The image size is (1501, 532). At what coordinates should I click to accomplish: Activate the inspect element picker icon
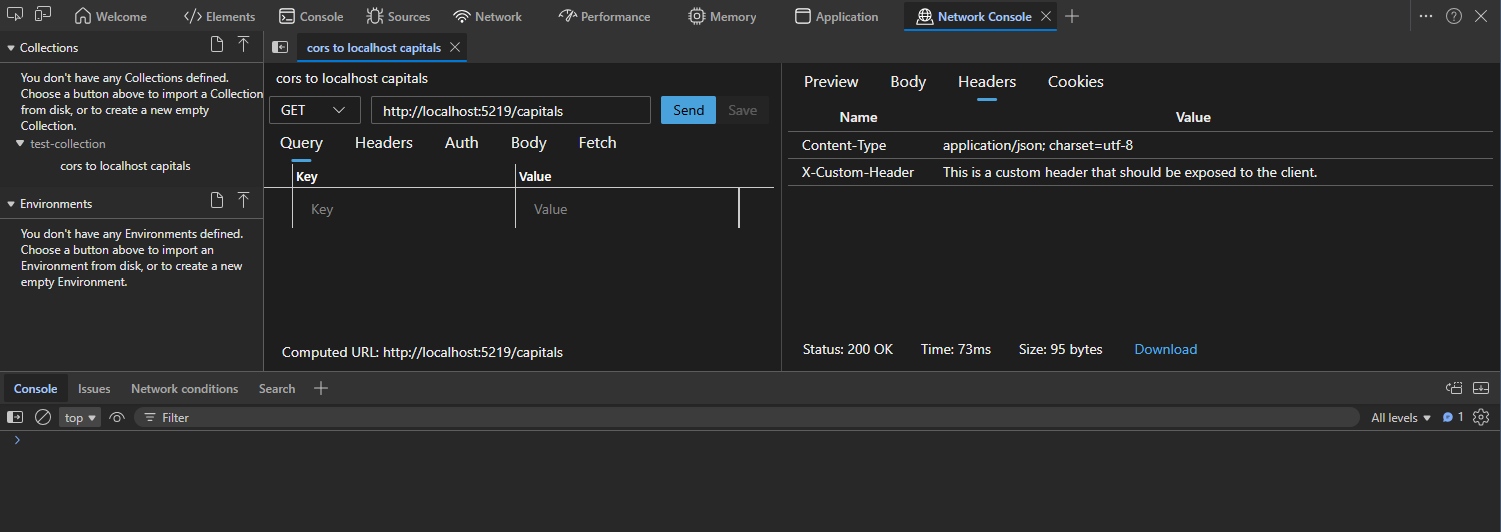point(16,15)
